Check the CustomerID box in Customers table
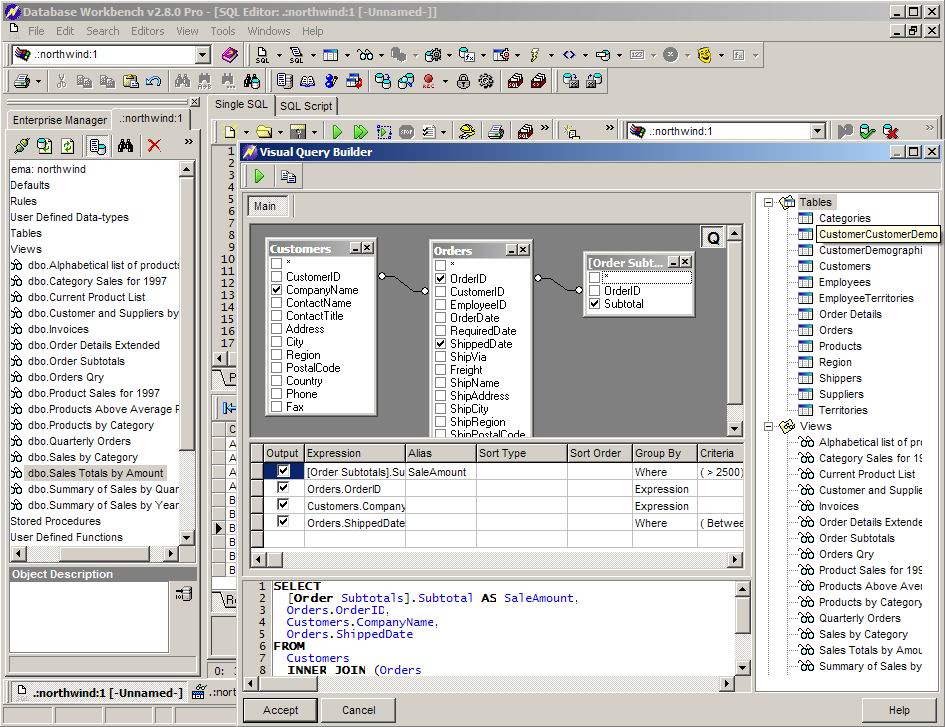 pyautogui.click(x=277, y=277)
